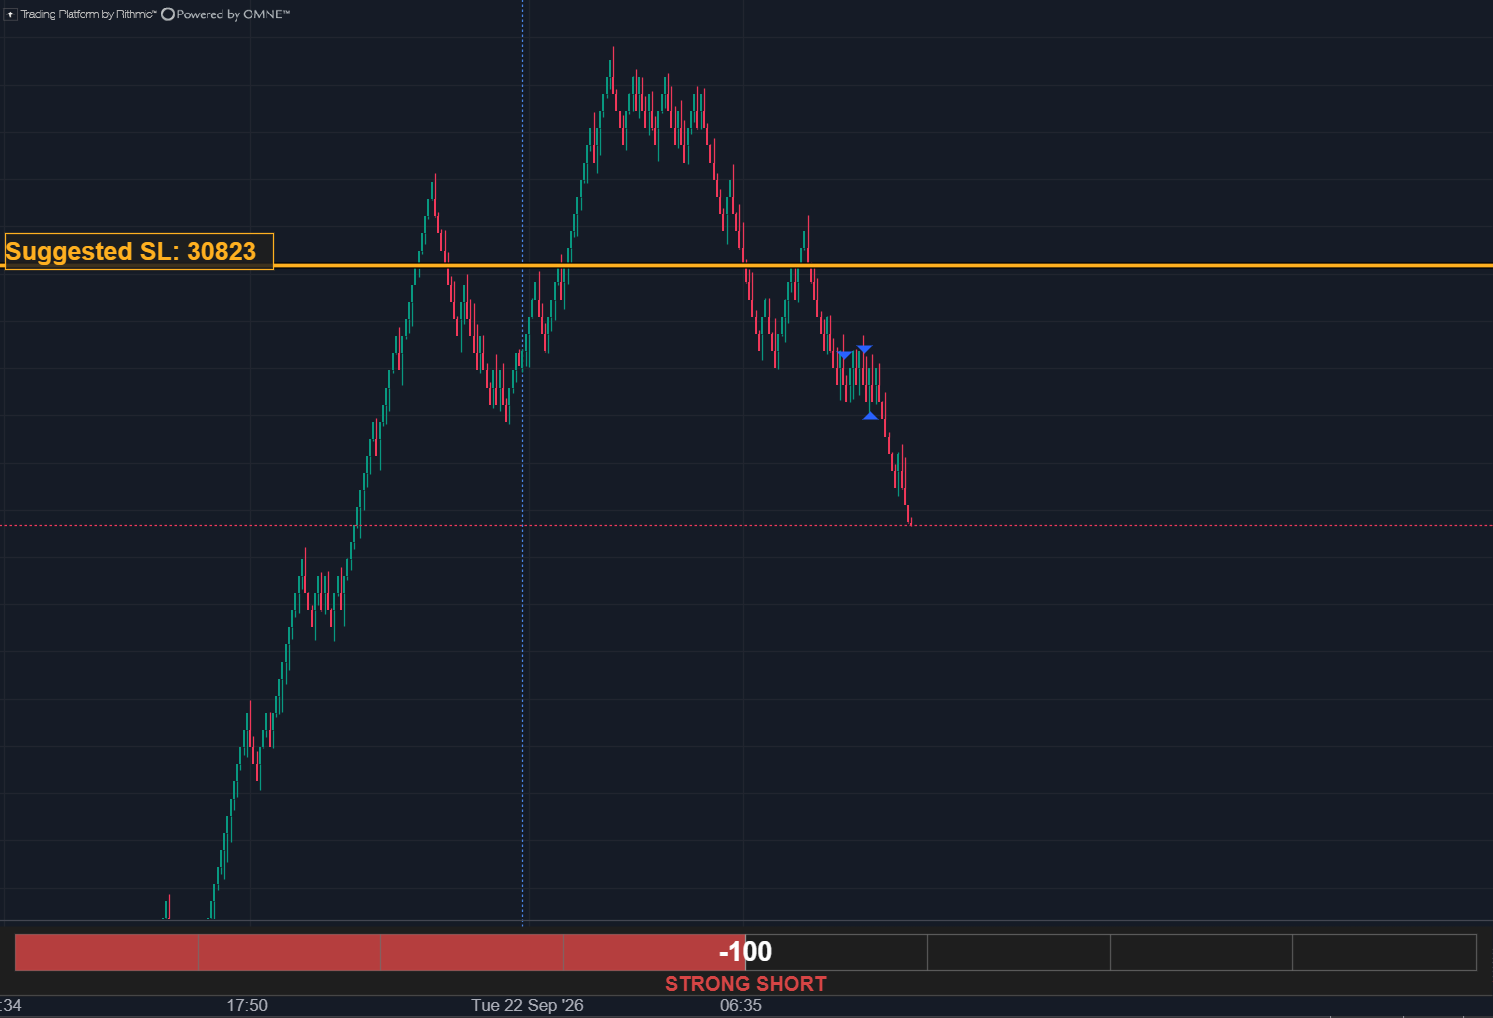This screenshot has width=1493, height=1018.
Task: Click 'Trading Platform by Rithmic' text
Action: pyautogui.click(x=88, y=14)
